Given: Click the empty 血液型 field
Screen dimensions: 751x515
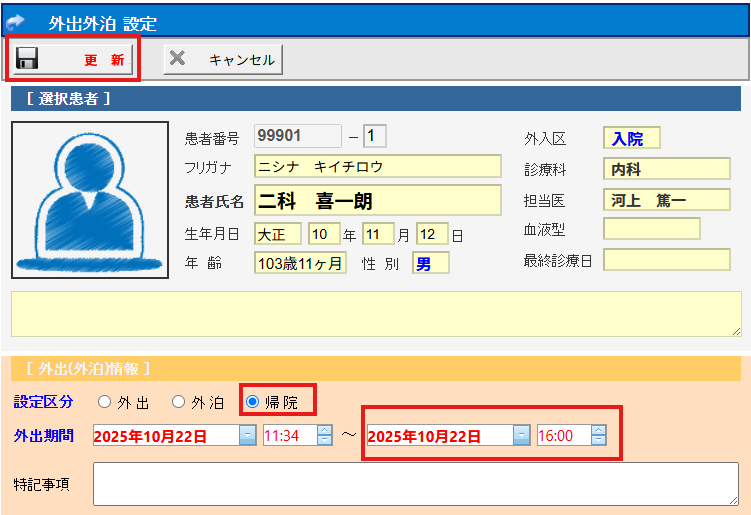Looking at the screenshot, I should [651, 229].
